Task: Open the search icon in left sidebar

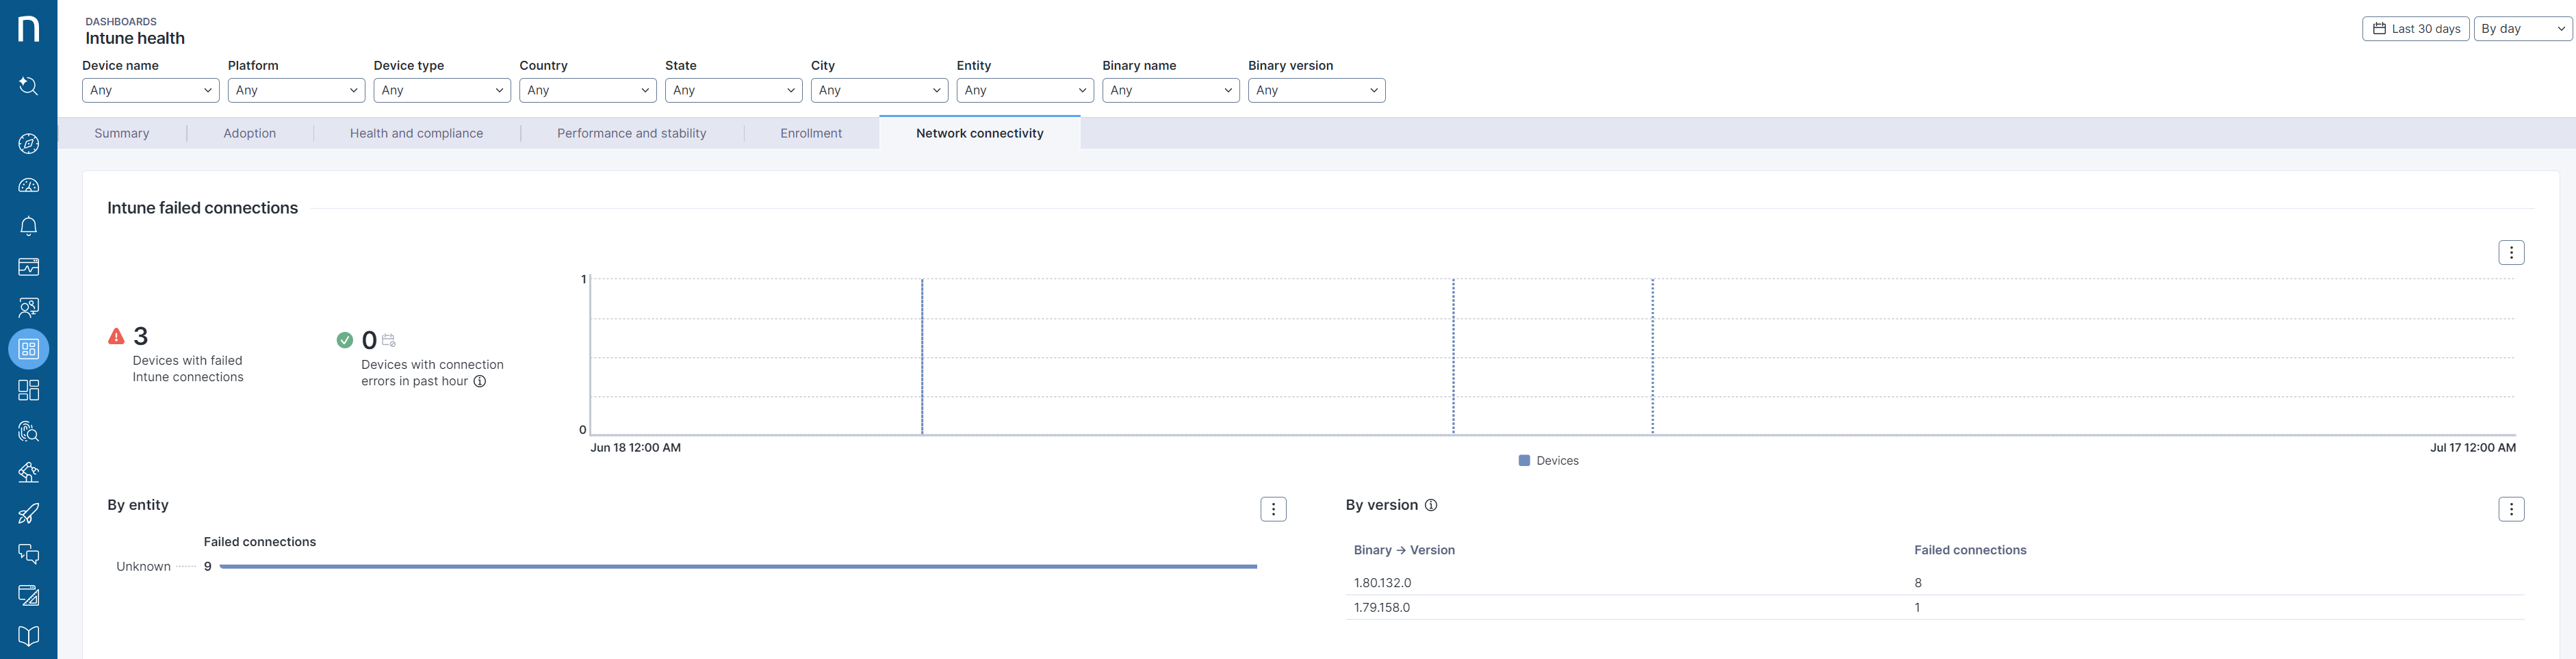Action: point(29,87)
